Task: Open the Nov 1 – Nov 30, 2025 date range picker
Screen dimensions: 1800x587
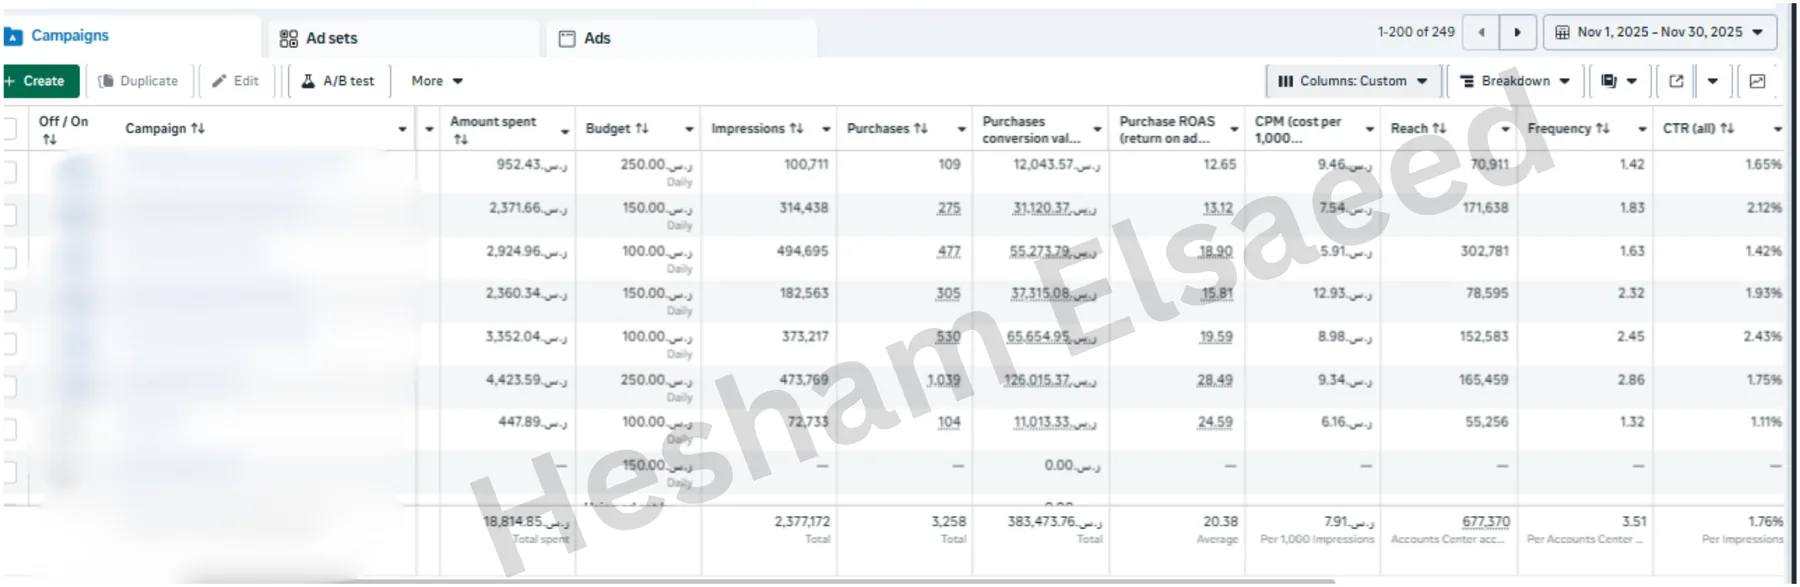Action: (1660, 32)
